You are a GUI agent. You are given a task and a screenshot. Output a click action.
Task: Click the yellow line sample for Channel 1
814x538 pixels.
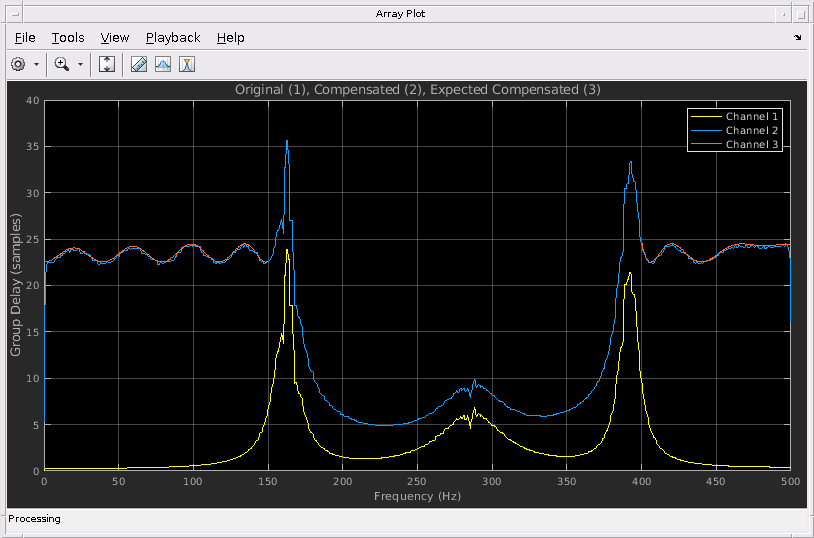point(706,116)
